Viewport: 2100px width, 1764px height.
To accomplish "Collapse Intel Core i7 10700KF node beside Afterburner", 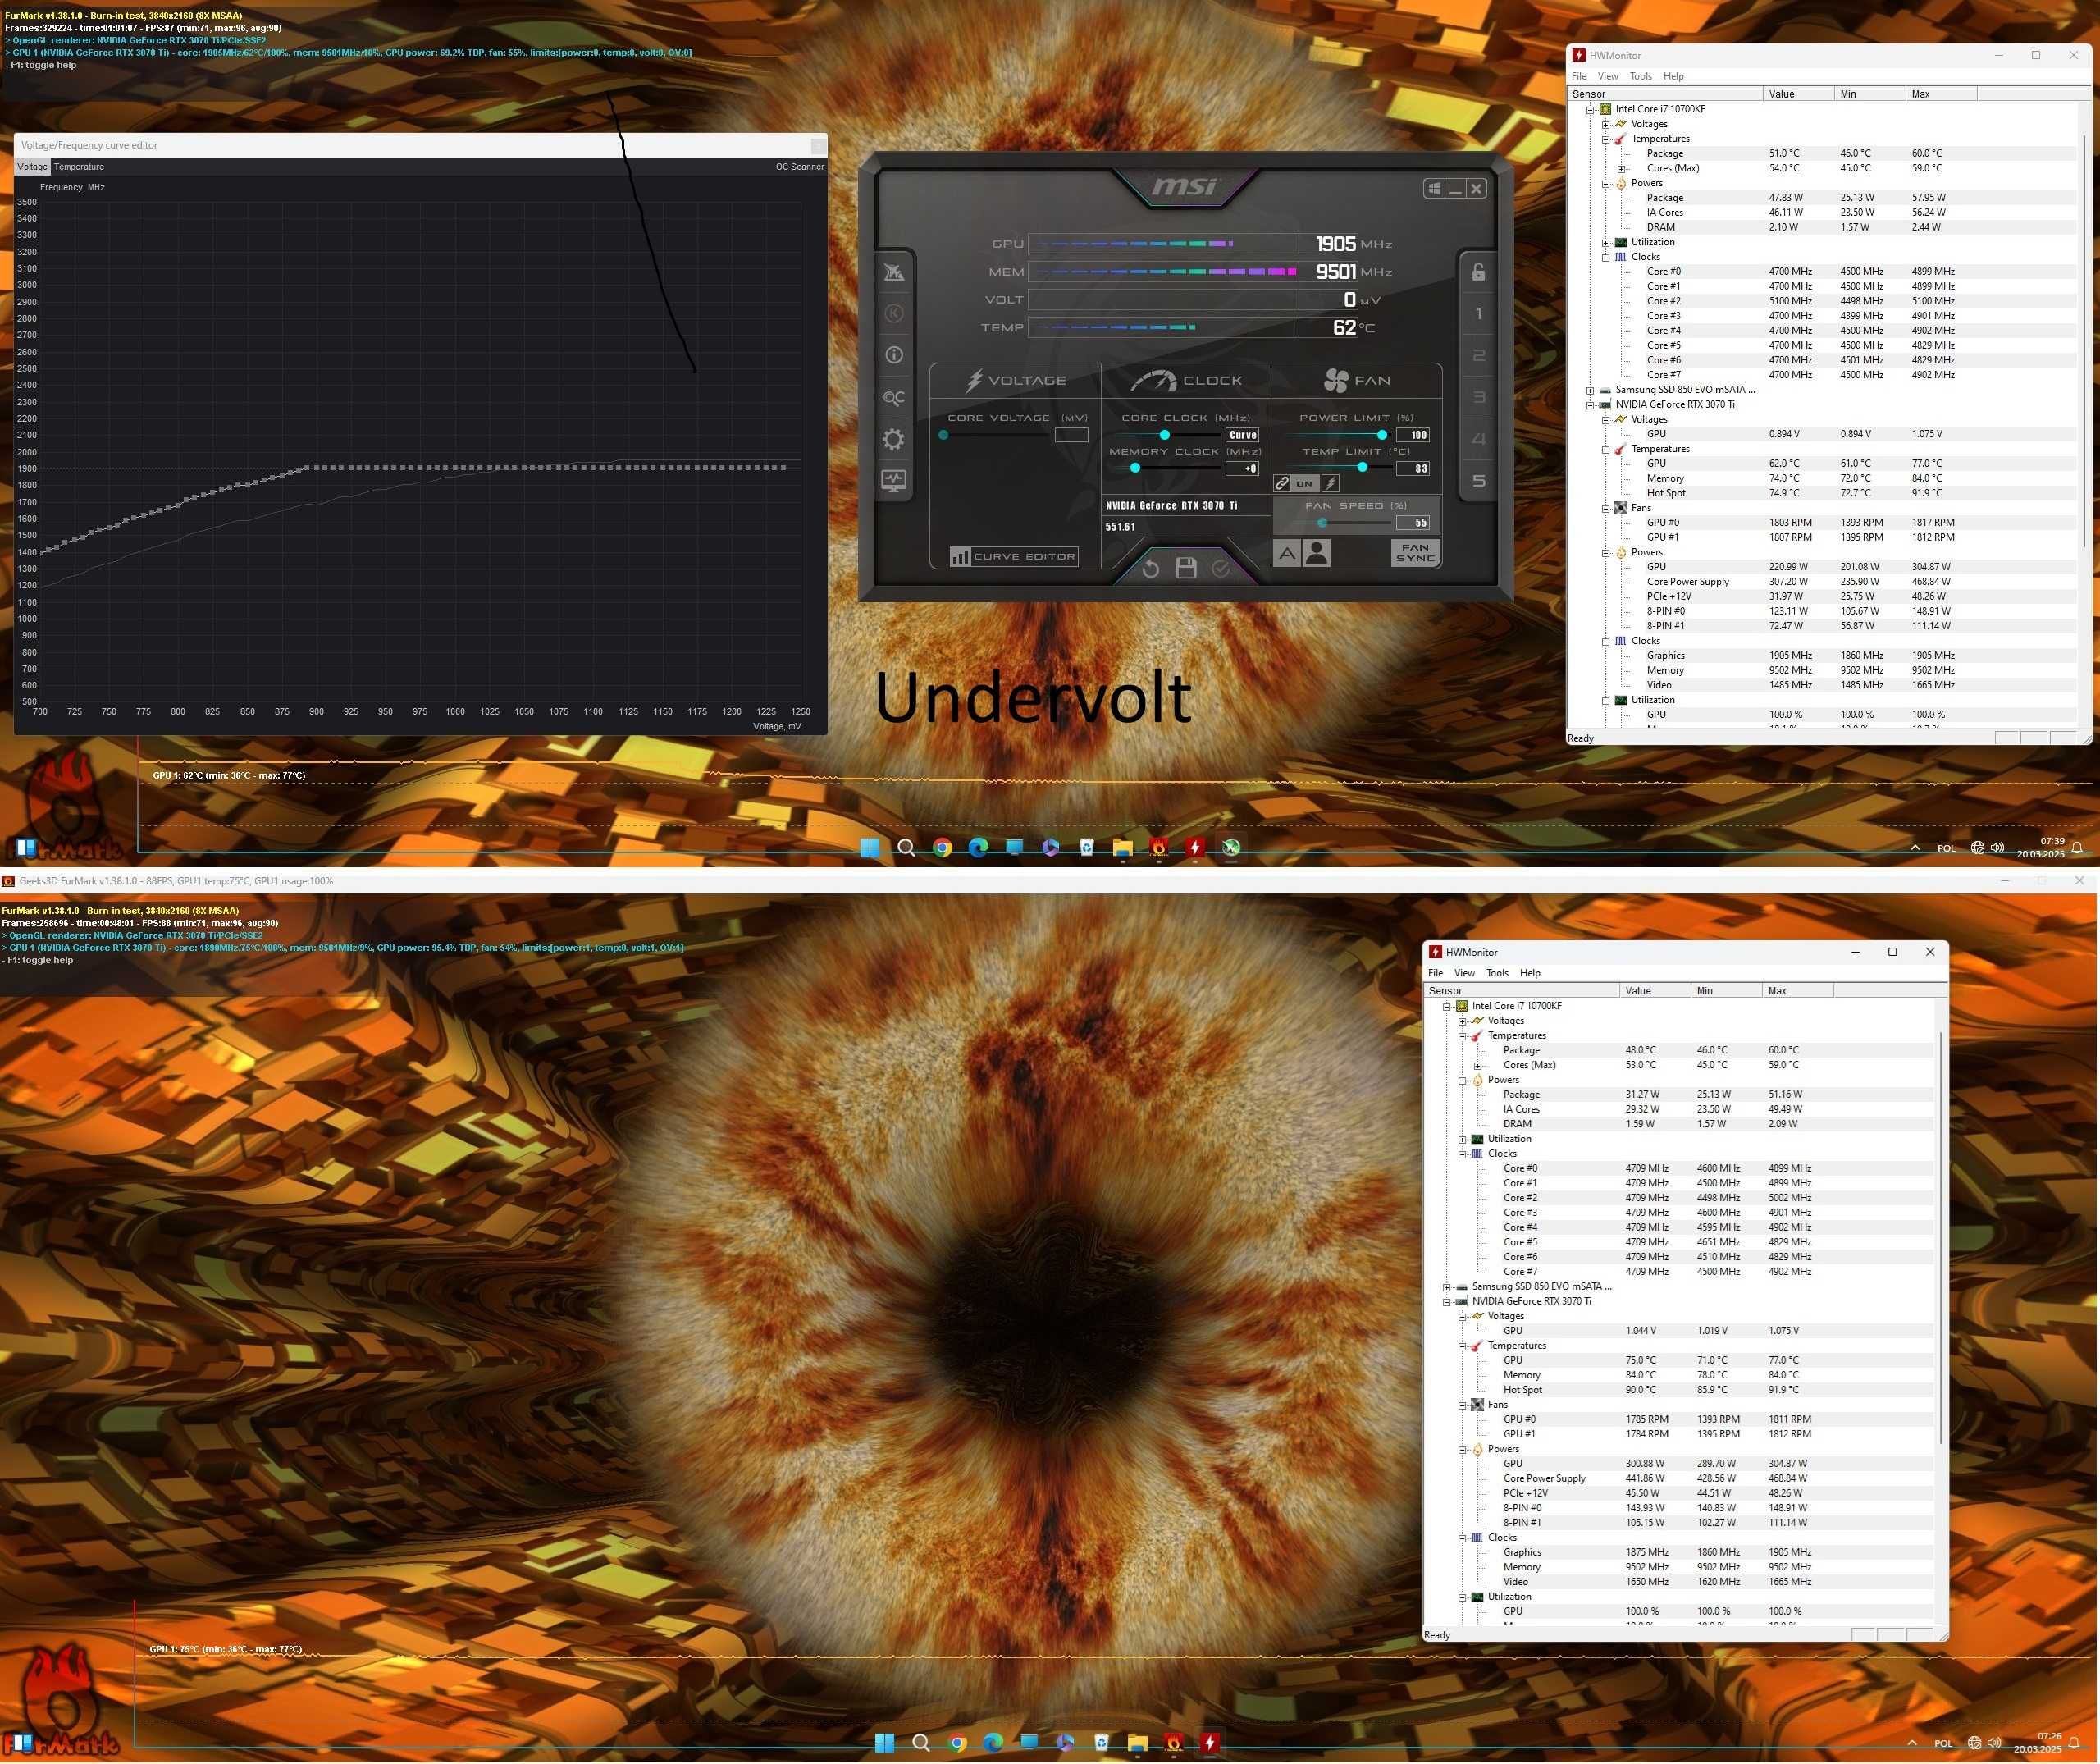I will click(x=1590, y=109).
